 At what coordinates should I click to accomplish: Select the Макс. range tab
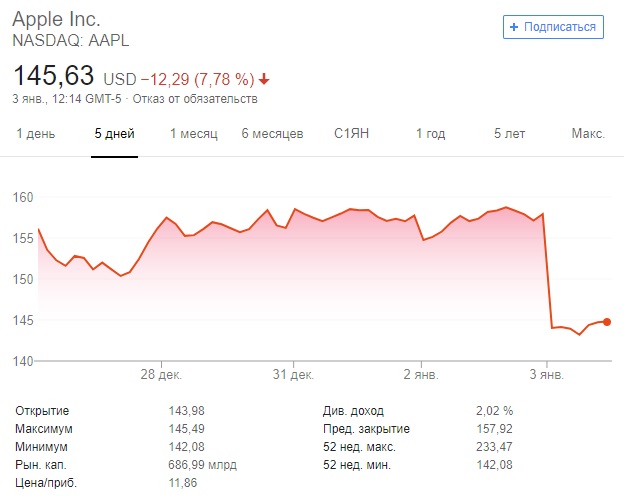click(588, 134)
